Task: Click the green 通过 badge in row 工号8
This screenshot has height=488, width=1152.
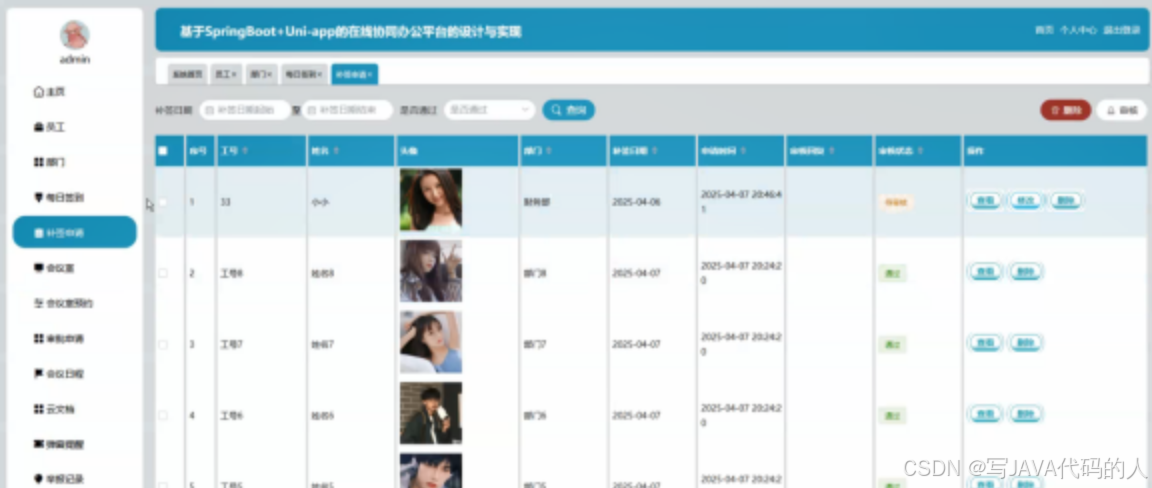Action: (893, 273)
